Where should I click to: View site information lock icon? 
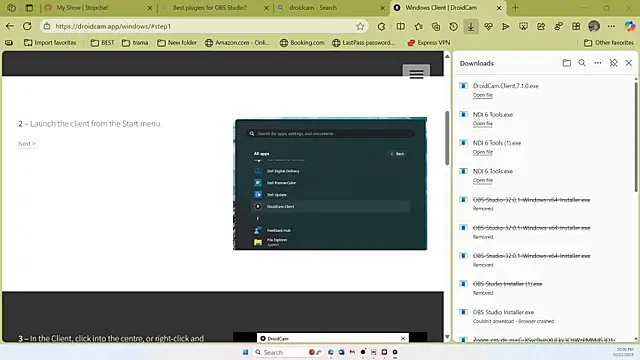click(x=47, y=26)
